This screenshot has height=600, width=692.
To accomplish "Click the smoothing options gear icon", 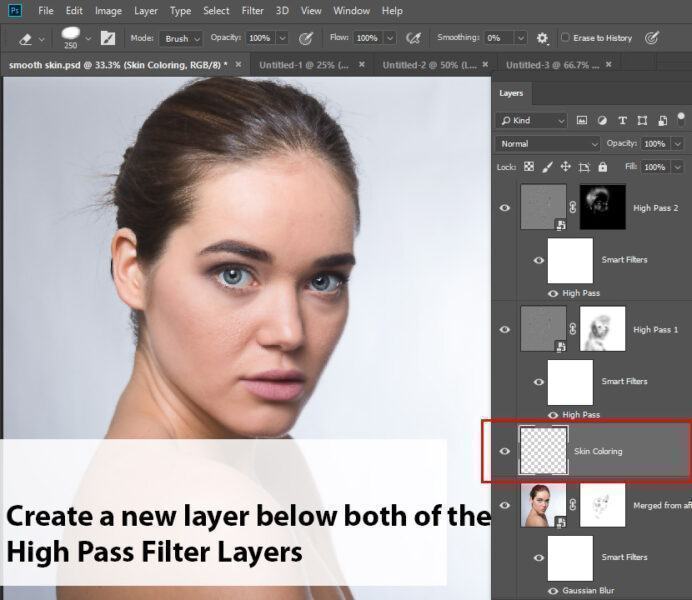I will tap(542, 38).
